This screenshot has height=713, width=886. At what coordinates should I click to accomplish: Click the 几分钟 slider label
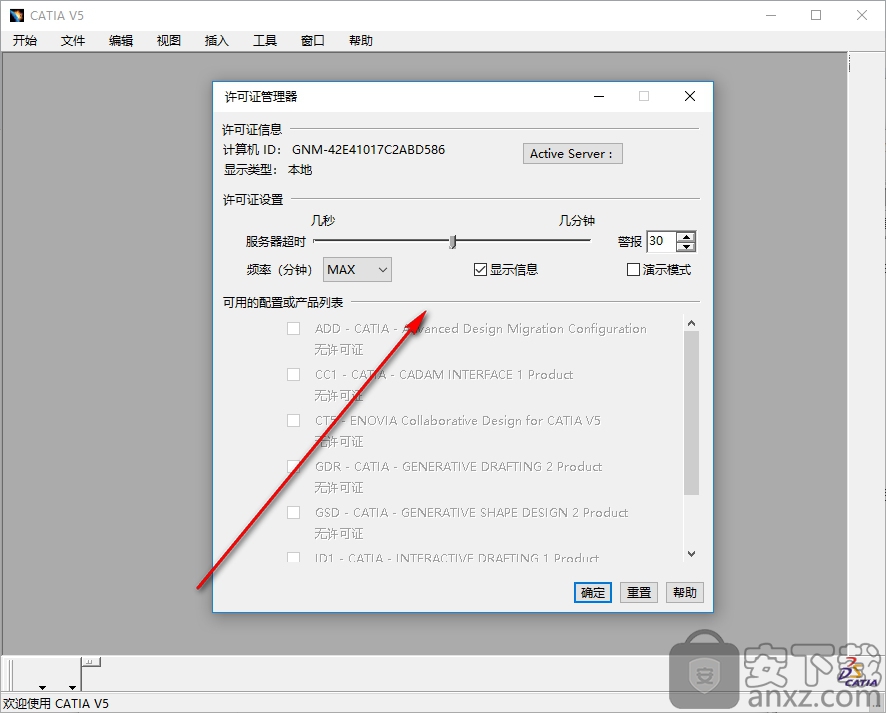click(577, 220)
